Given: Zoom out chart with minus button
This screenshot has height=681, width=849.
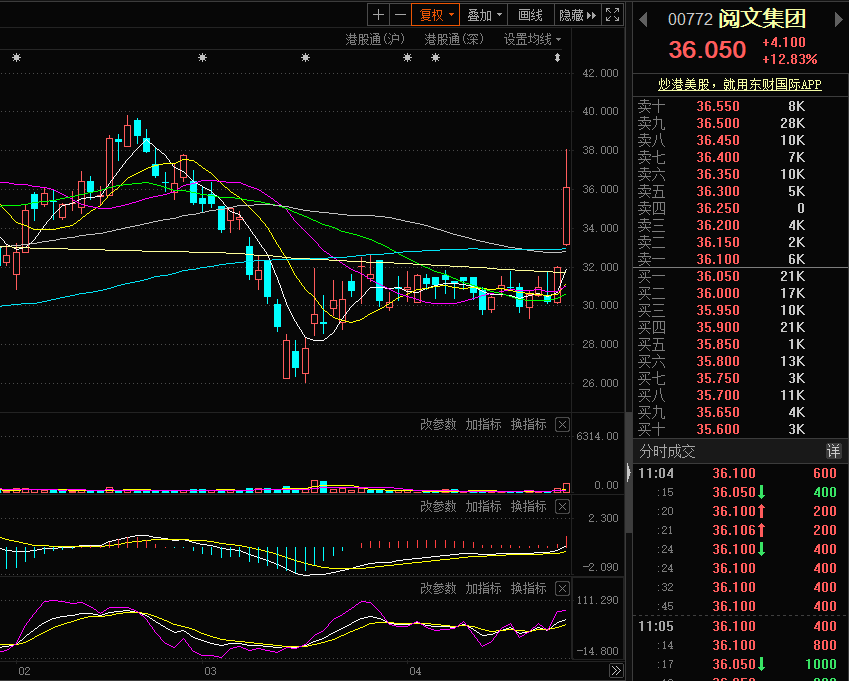Looking at the screenshot, I should tap(400, 15).
